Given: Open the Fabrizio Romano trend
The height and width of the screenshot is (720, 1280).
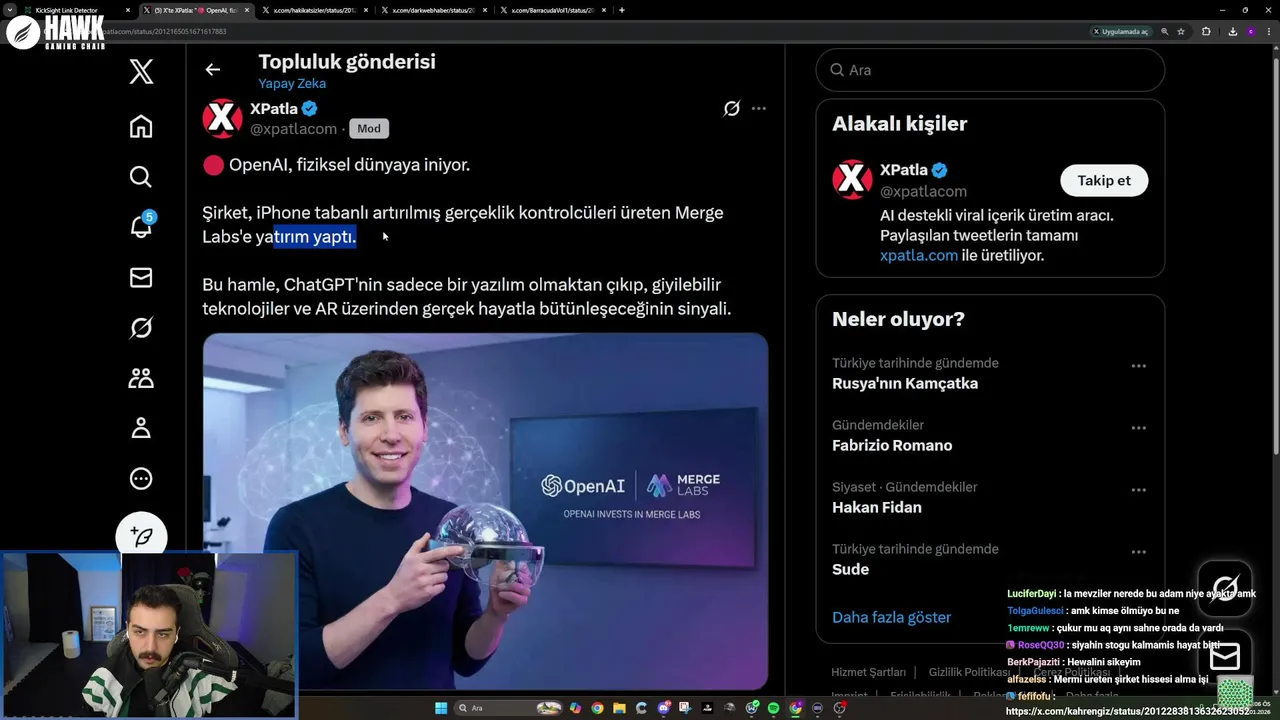Looking at the screenshot, I should (892, 445).
